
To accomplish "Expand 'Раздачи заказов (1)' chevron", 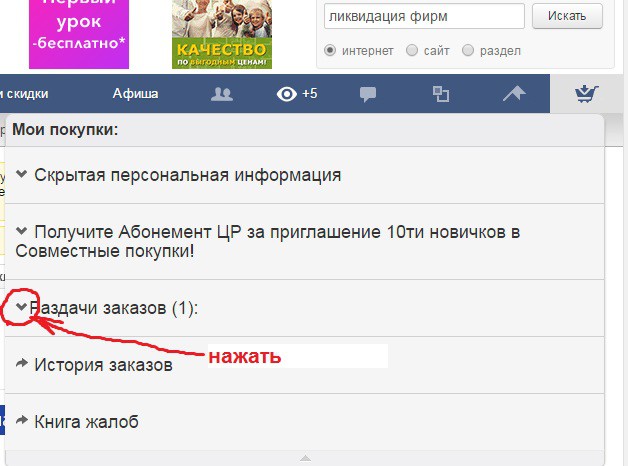I will pyautogui.click(x=22, y=307).
